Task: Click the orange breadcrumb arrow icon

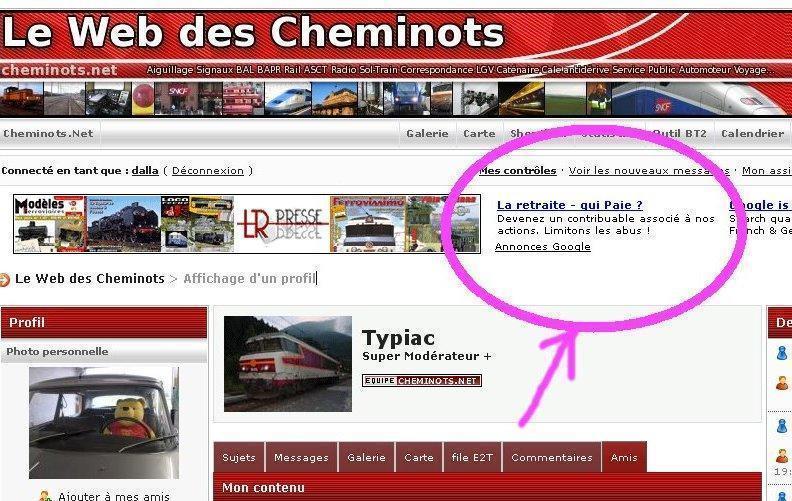Action: click(4, 279)
